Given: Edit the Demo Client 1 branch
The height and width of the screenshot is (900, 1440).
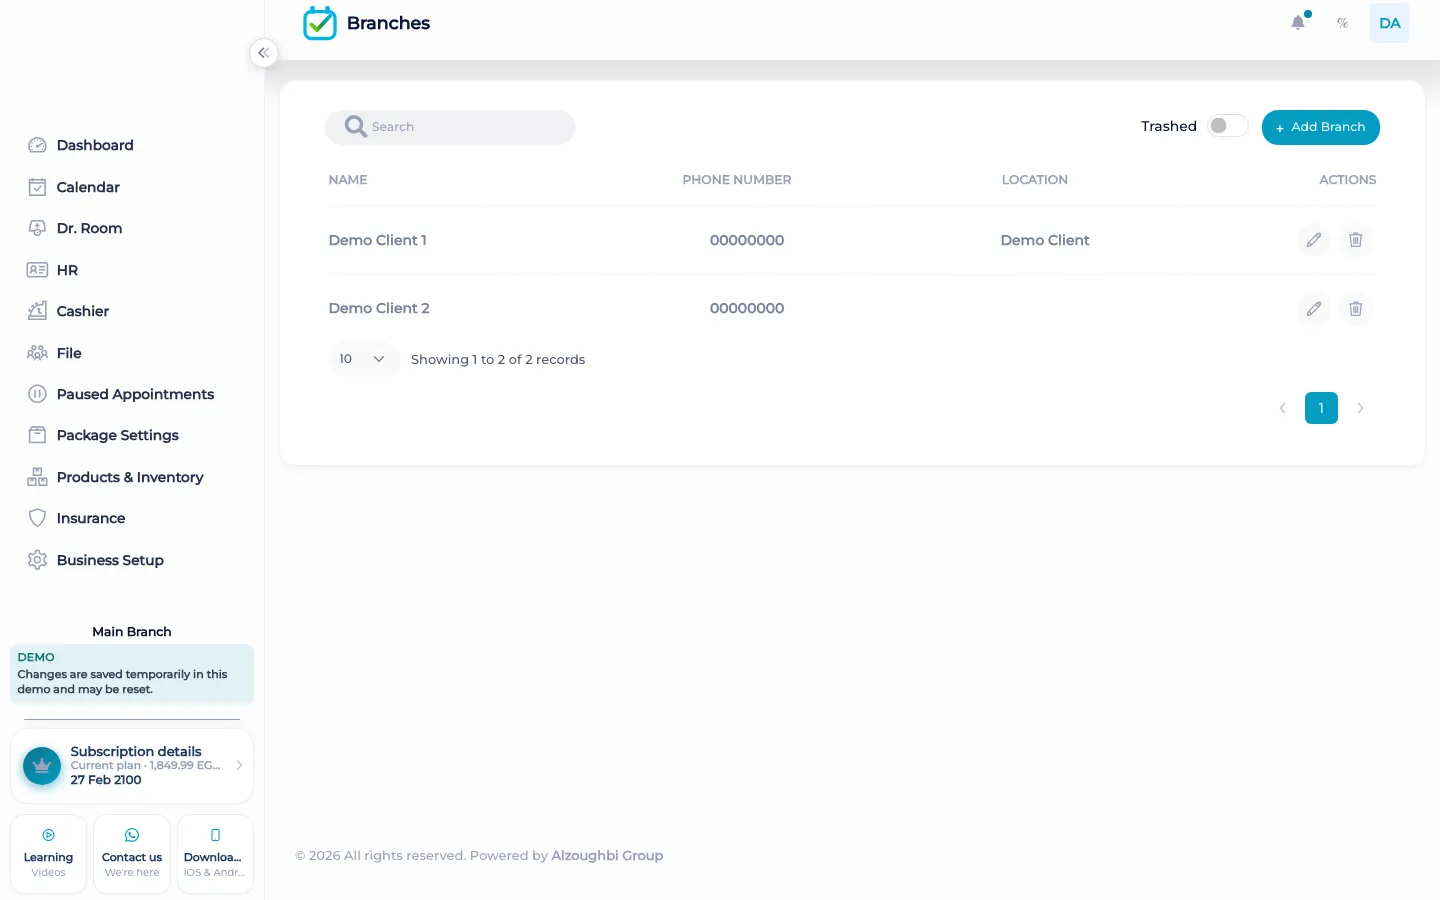Looking at the screenshot, I should tap(1314, 240).
